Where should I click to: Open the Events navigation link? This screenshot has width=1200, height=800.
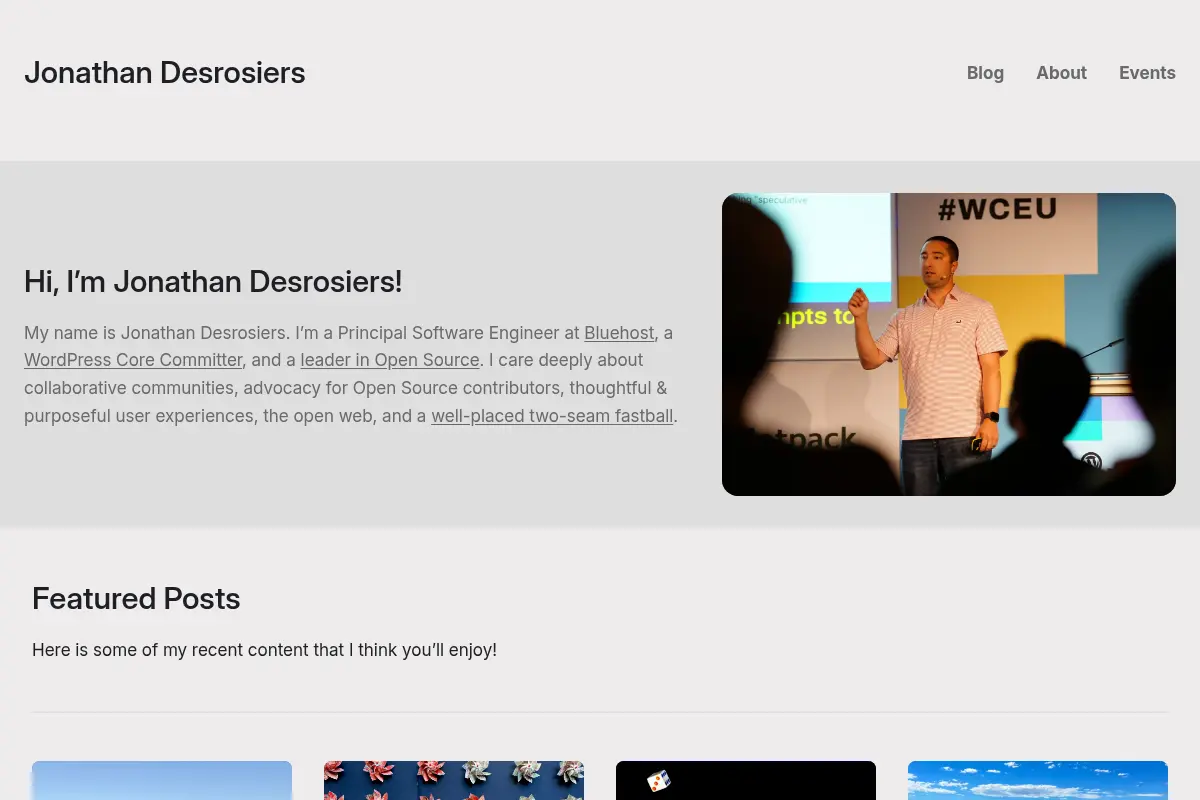pos(1147,73)
